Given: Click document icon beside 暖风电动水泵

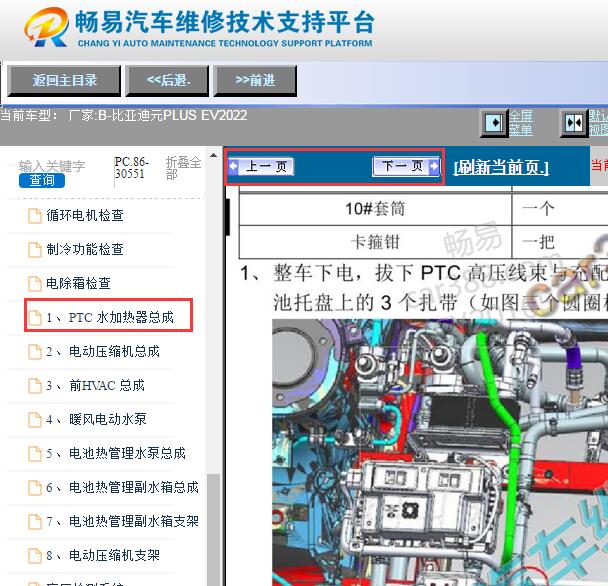Looking at the screenshot, I should (35, 420).
